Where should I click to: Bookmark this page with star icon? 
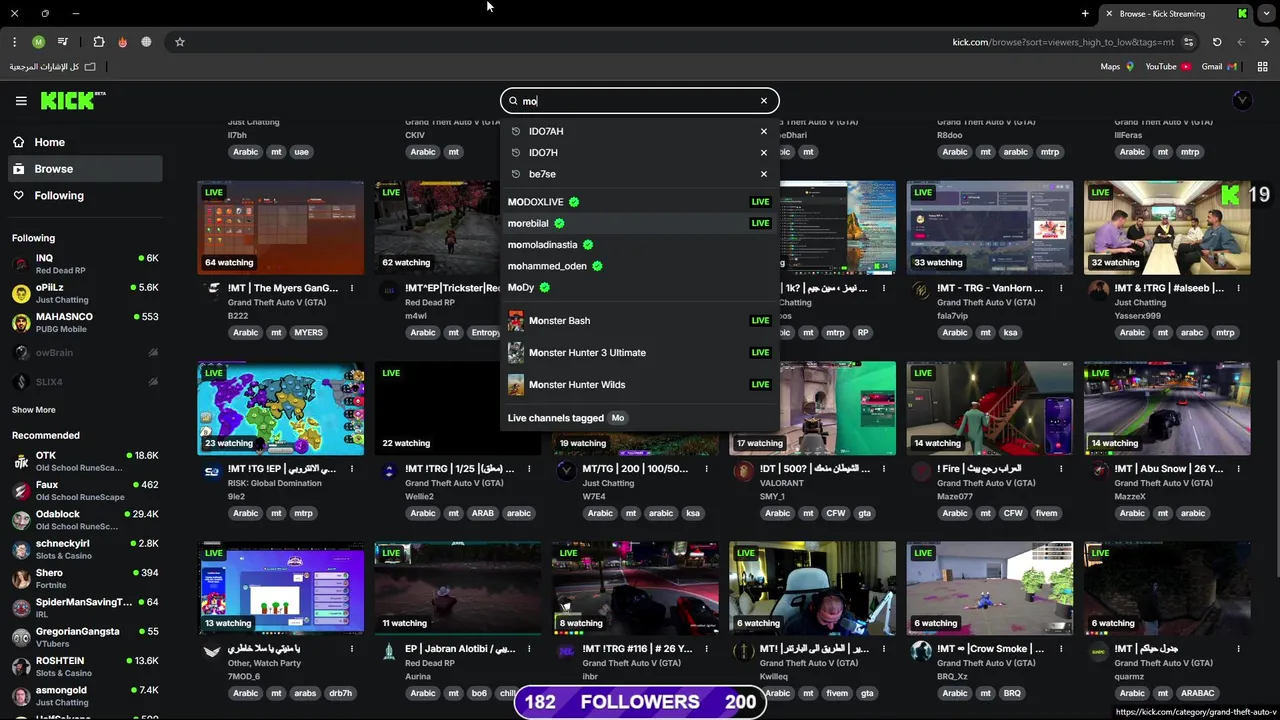[180, 42]
